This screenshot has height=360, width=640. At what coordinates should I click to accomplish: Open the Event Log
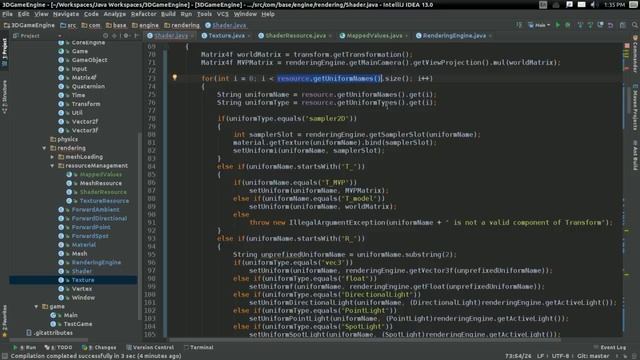coord(610,347)
